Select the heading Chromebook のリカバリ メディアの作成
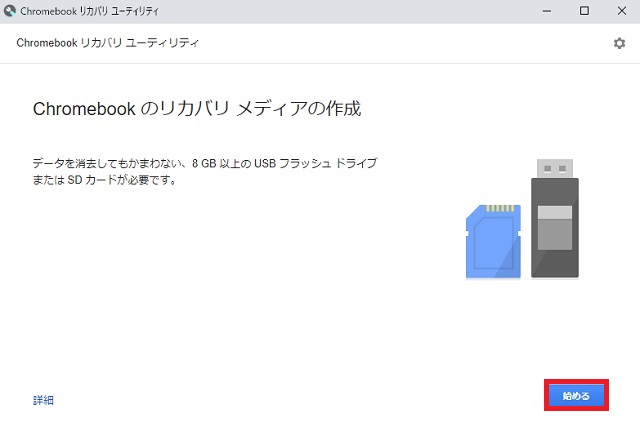This screenshot has width=640, height=440. click(197, 109)
